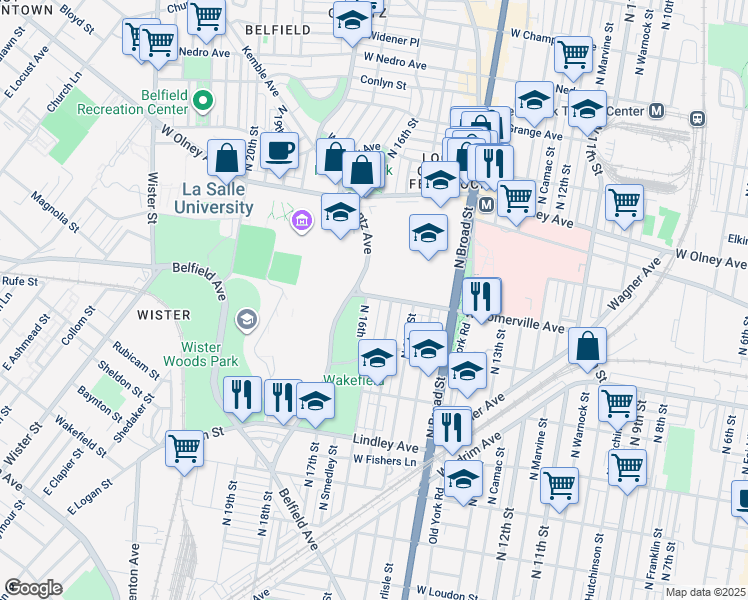Open the school marker right of the museum pin
Viewport: 748px width, 600px height.
(x=341, y=216)
